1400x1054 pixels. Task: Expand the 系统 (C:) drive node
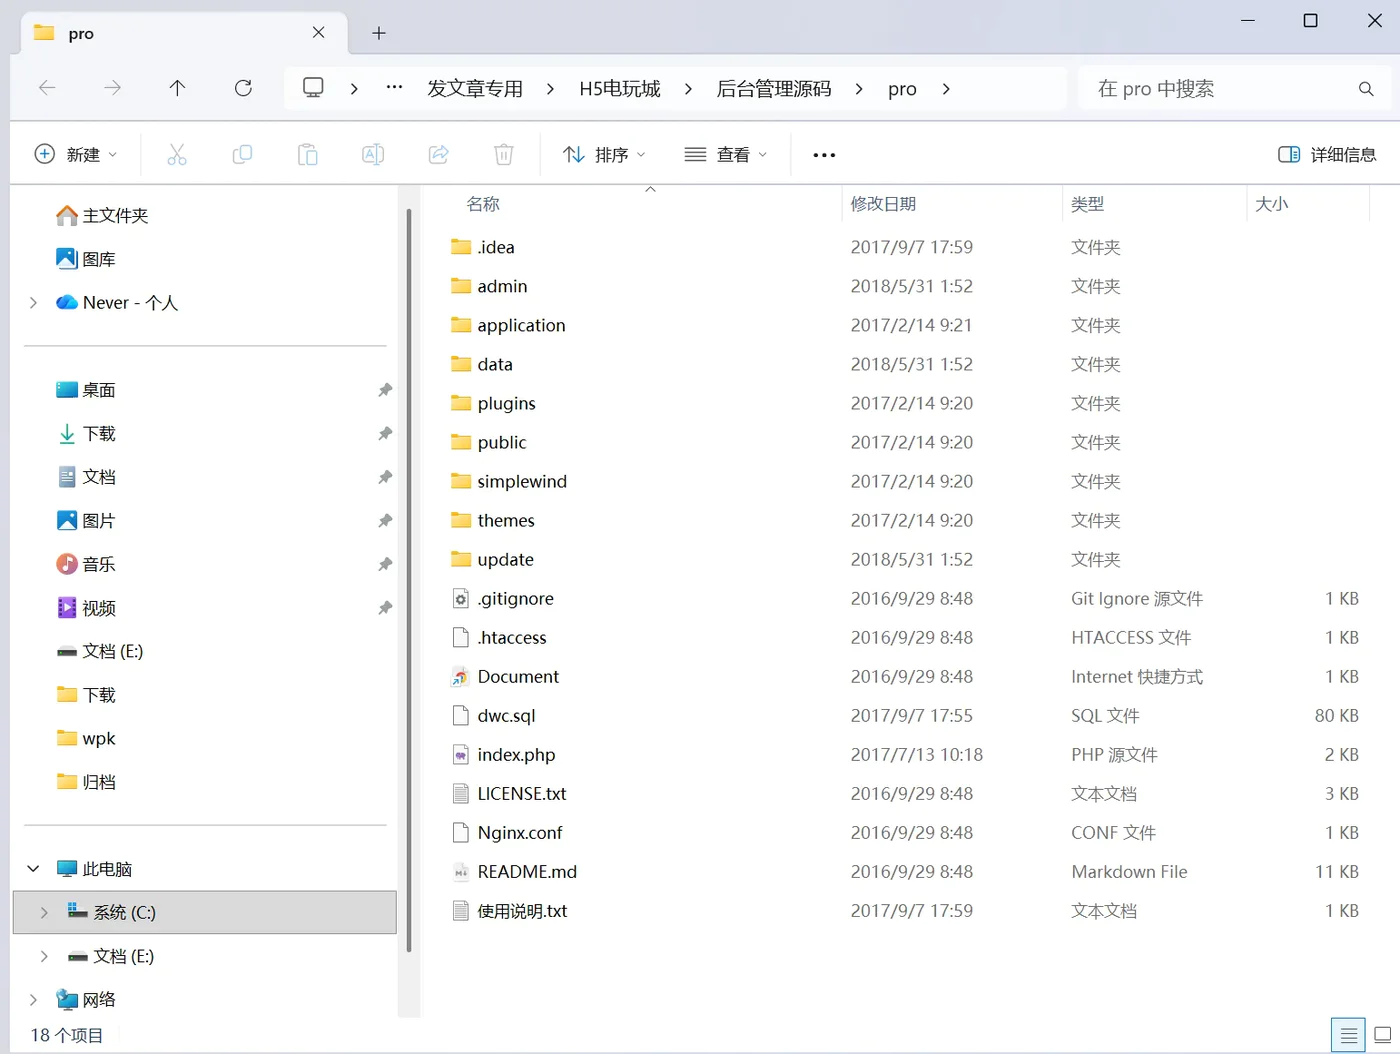pyautogui.click(x=44, y=912)
